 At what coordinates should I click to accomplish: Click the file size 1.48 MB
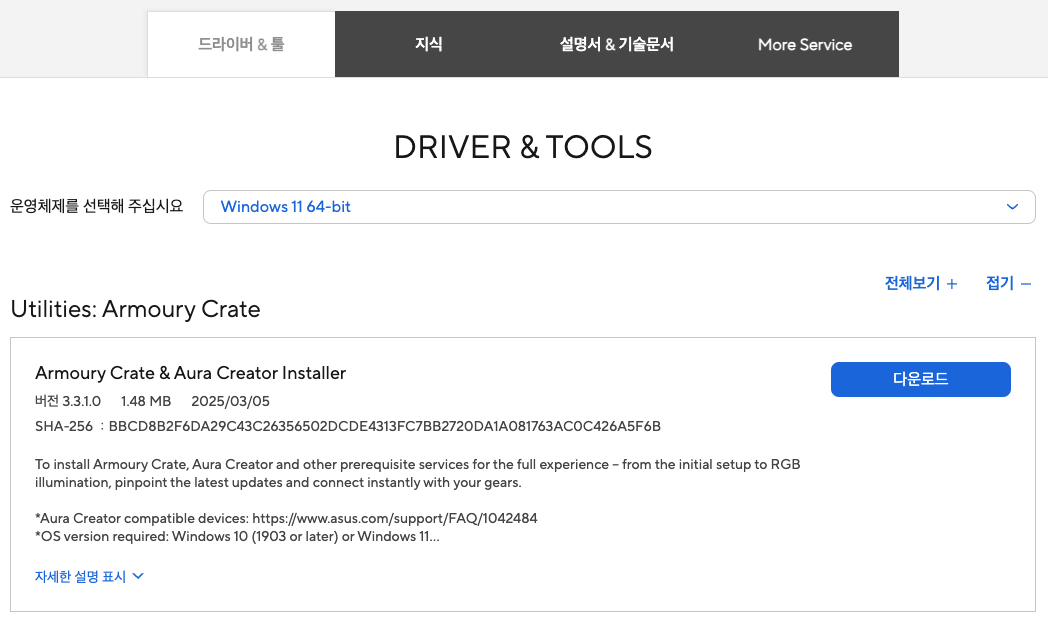[146, 402]
